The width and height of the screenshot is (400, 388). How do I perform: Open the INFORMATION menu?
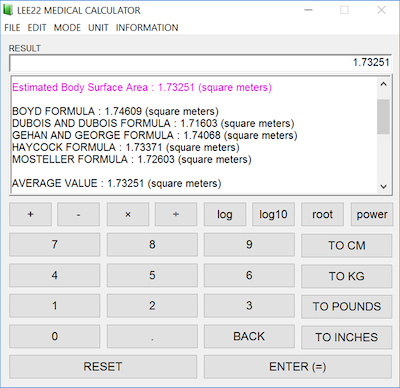tap(147, 28)
